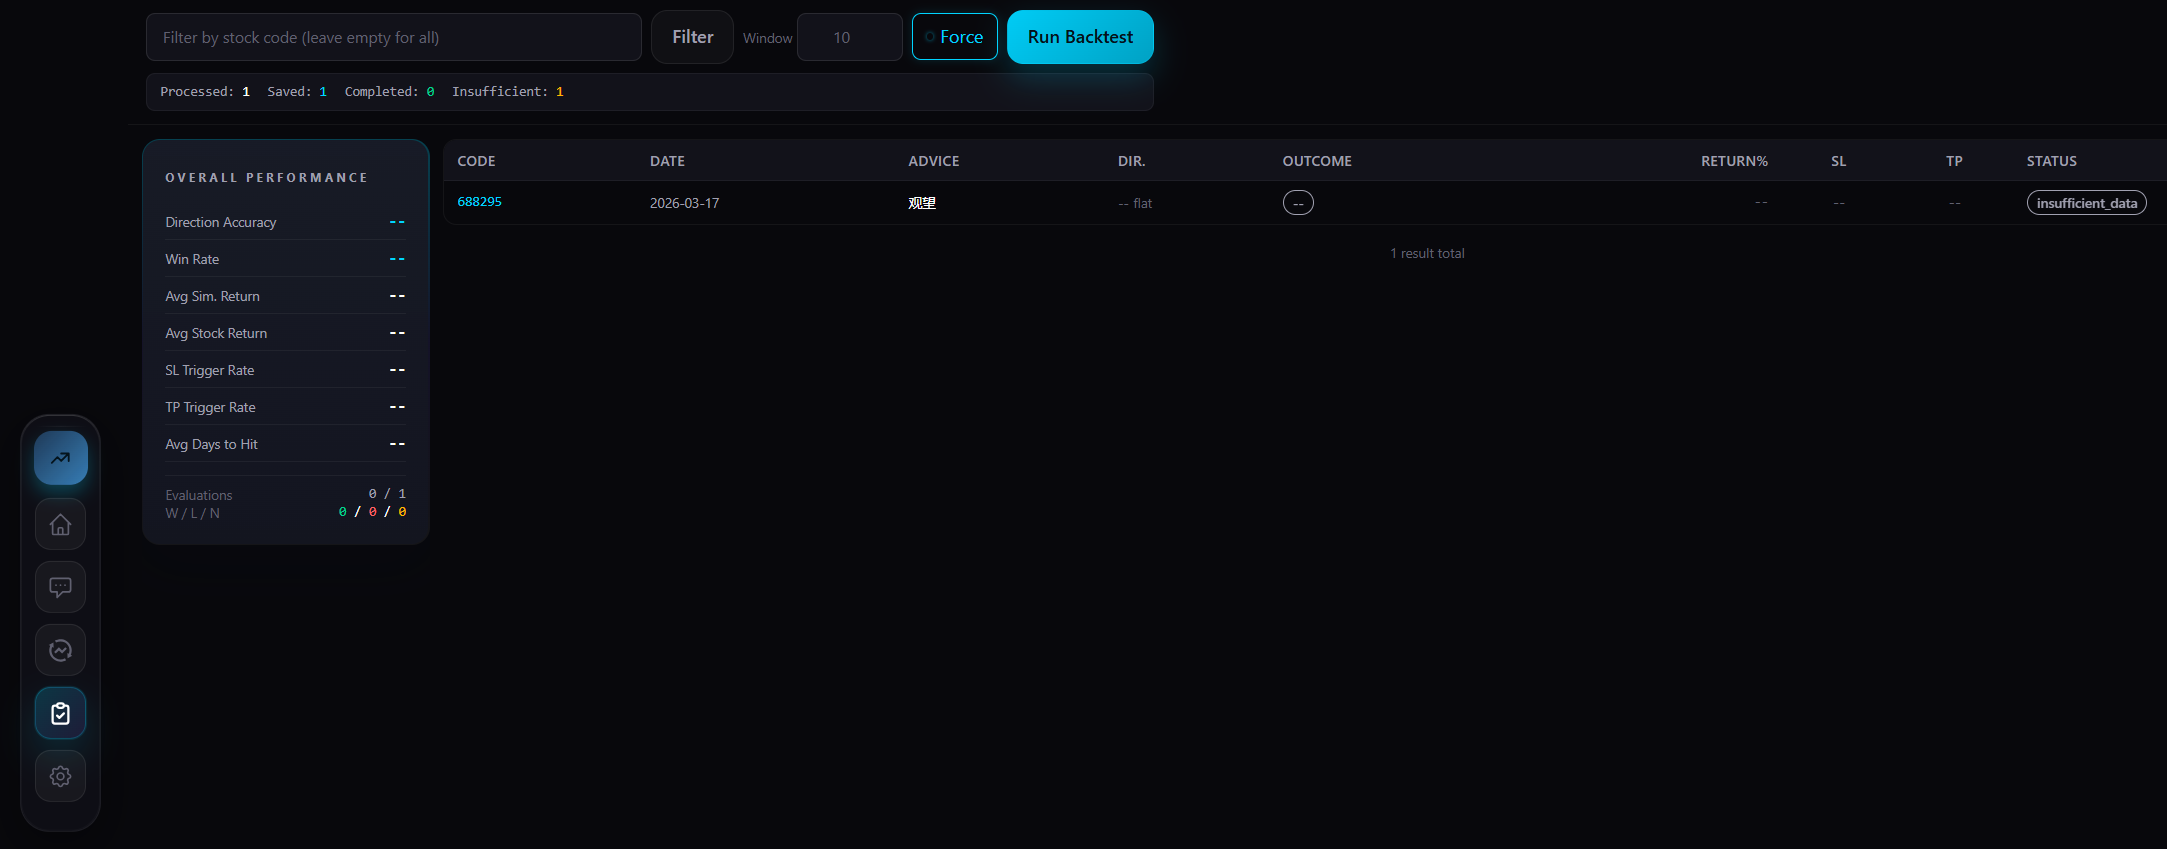Viewport: 2167px width, 849px height.
Task: Open the settings gear icon
Action: coord(61,776)
